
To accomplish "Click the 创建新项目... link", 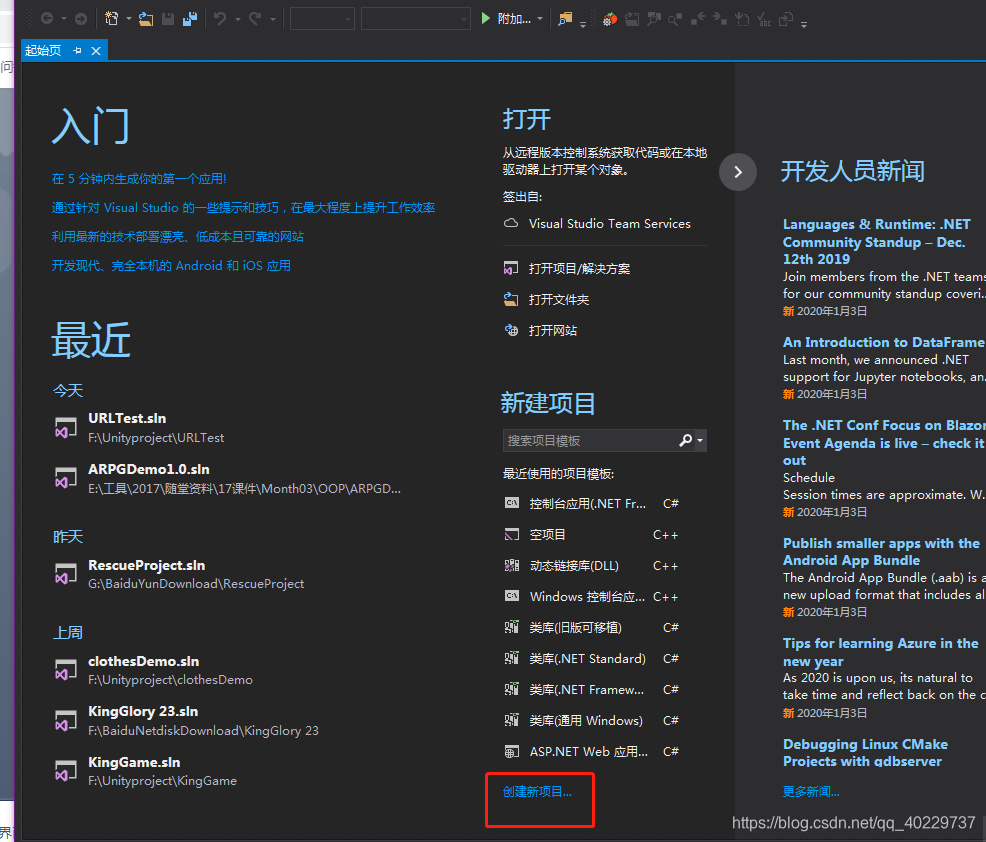I will pyautogui.click(x=538, y=792).
